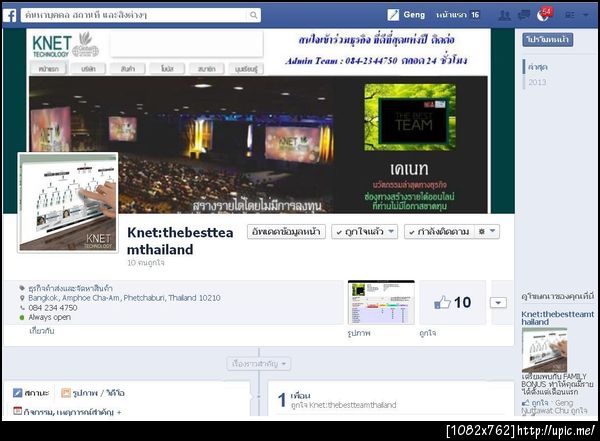Viewport: 600px width, 441px height.
Task: Go to home page link showing 16
Action: (457, 15)
